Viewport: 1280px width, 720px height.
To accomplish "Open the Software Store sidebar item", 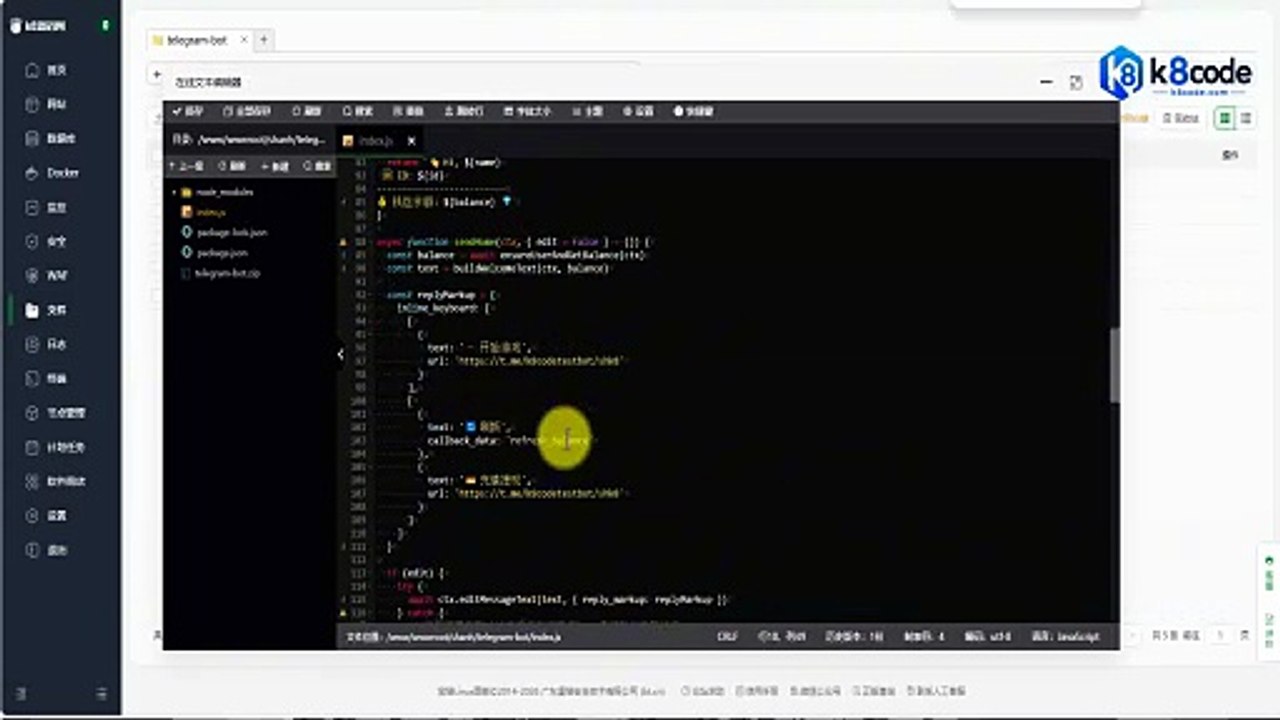I will (55, 481).
